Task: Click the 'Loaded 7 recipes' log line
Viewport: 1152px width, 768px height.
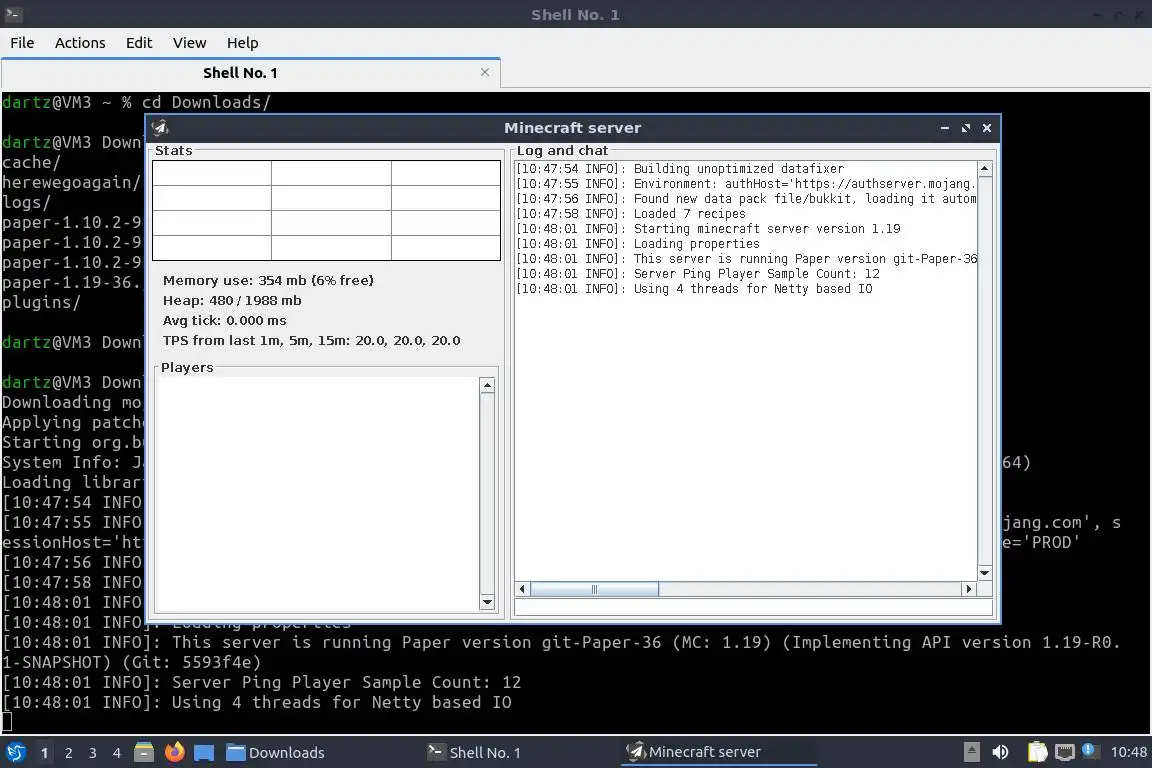Action: pyautogui.click(x=630, y=214)
